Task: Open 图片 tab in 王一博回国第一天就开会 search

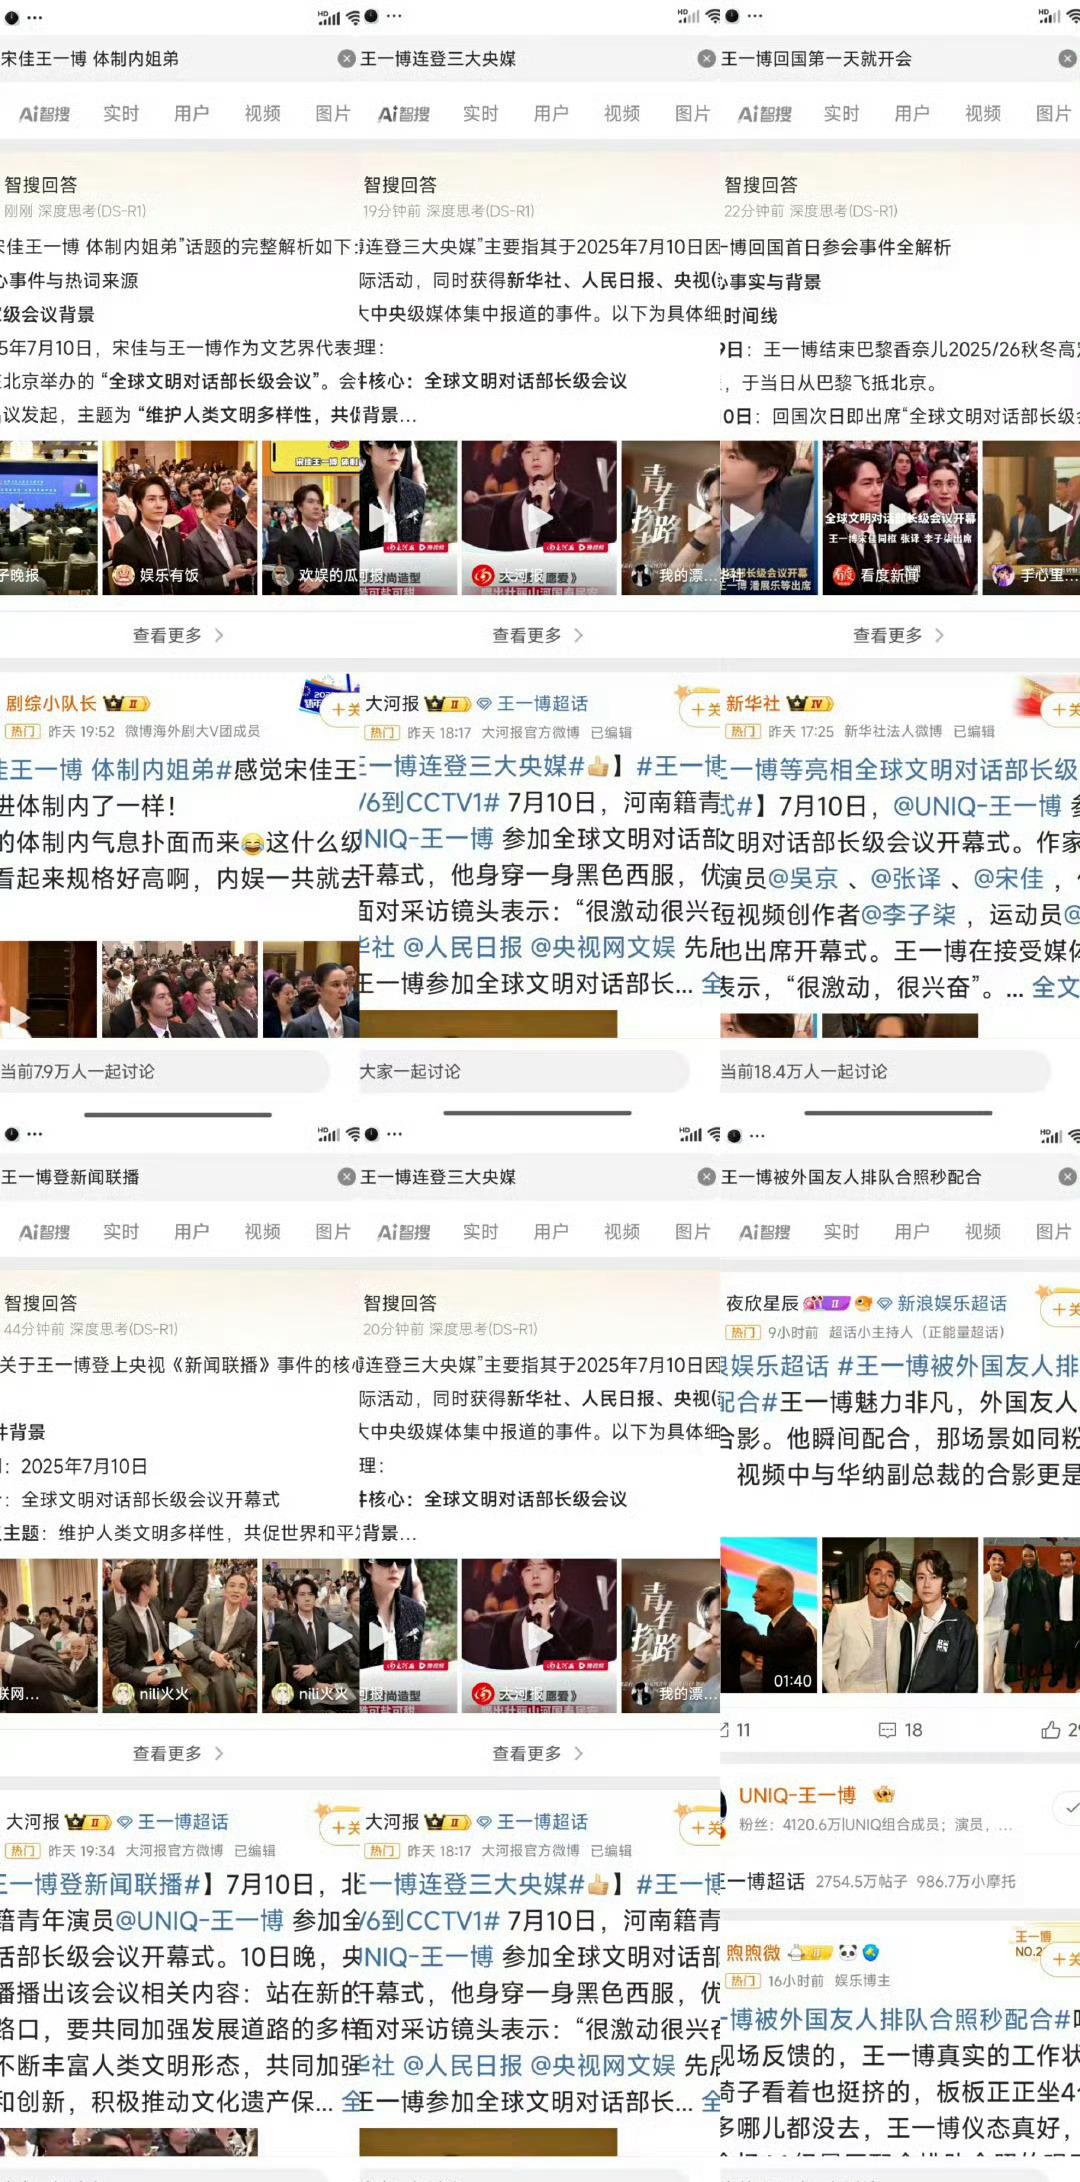Action: 1053,114
